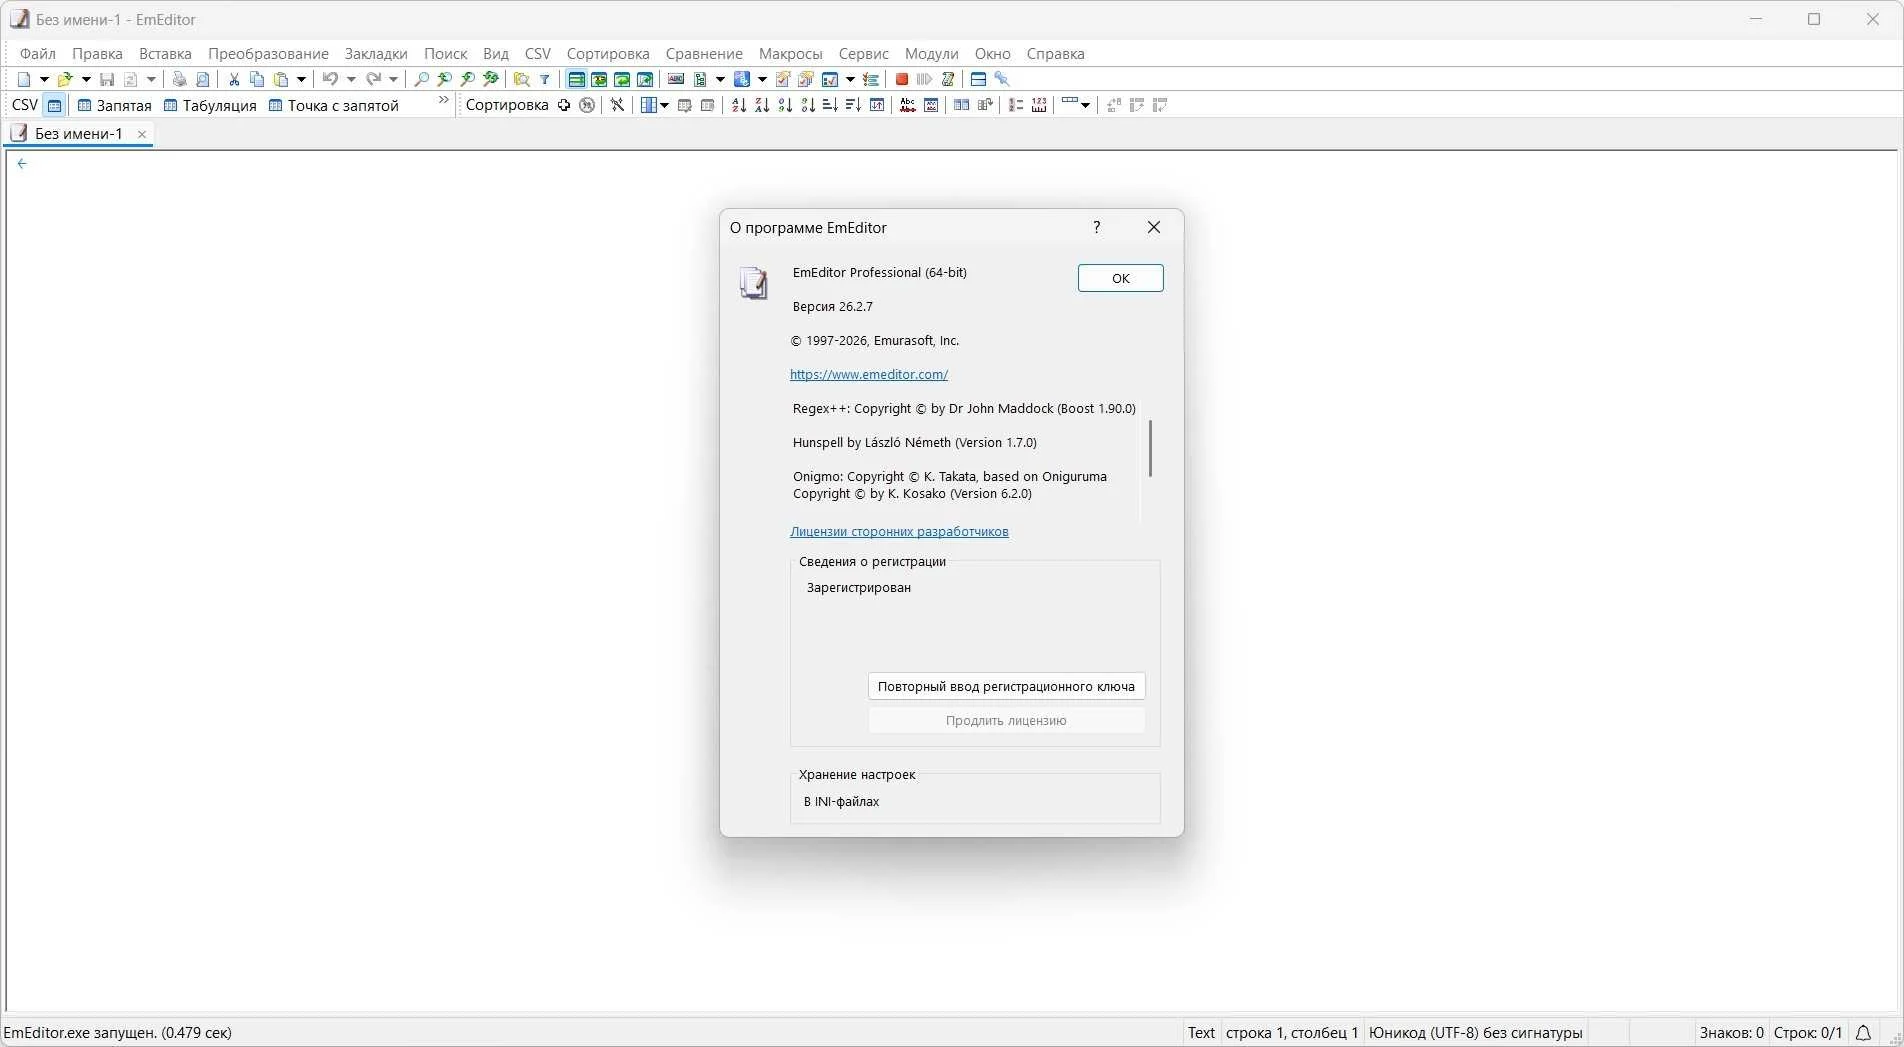
Task: Expand the CSV toolbar overflow chevron
Action: click(444, 100)
